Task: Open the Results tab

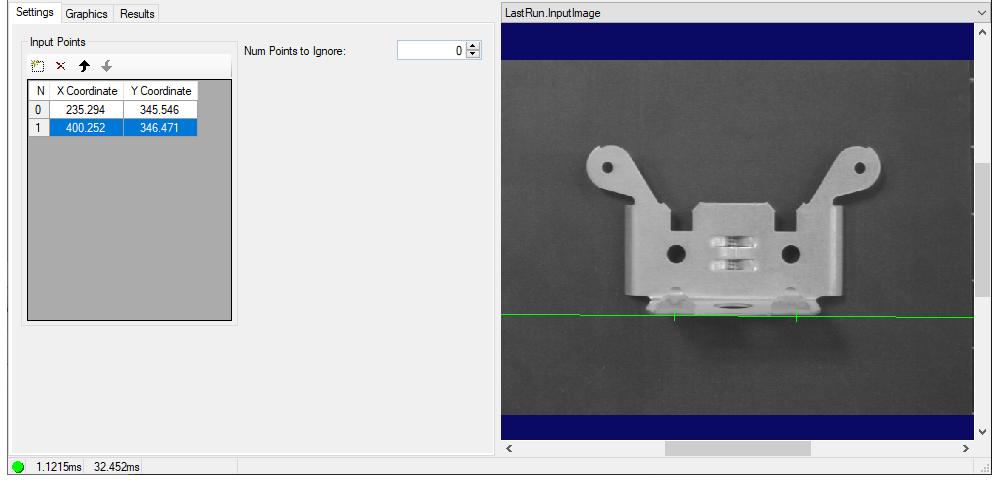Action: pos(137,14)
